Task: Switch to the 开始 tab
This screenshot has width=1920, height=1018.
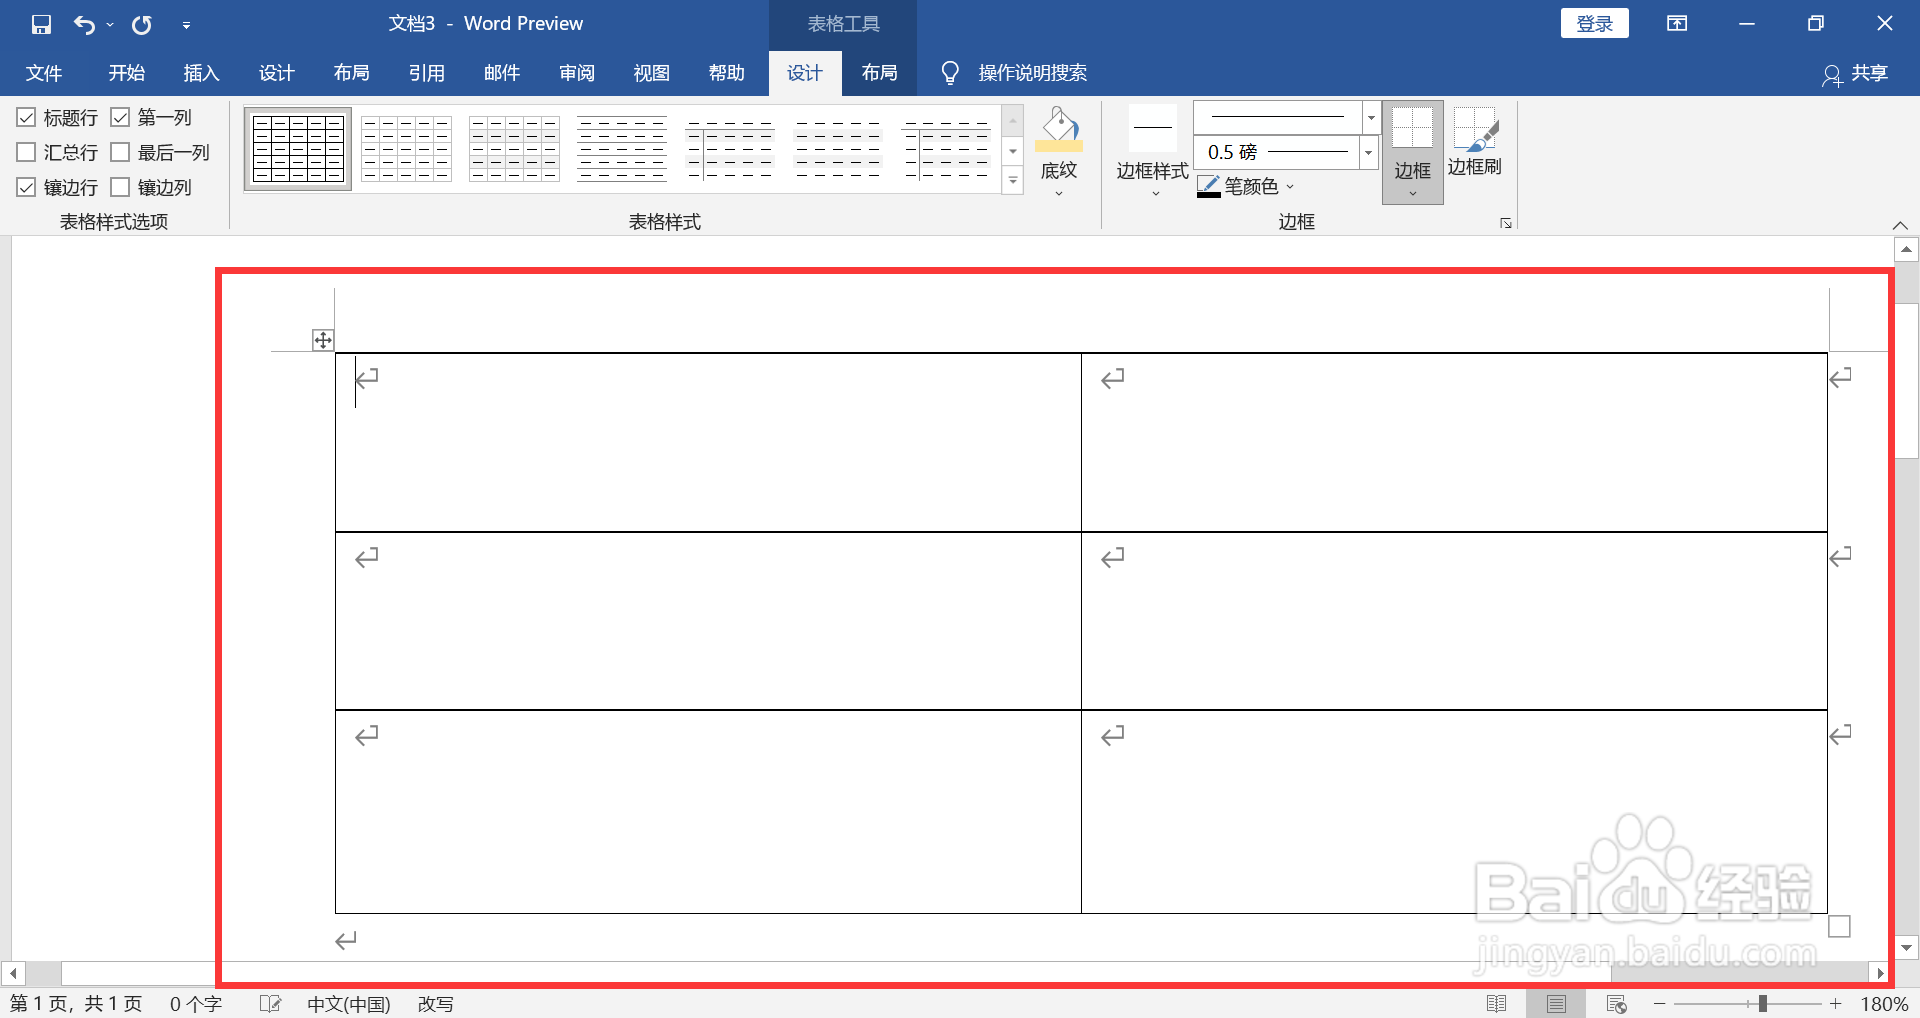Action: coord(127,73)
